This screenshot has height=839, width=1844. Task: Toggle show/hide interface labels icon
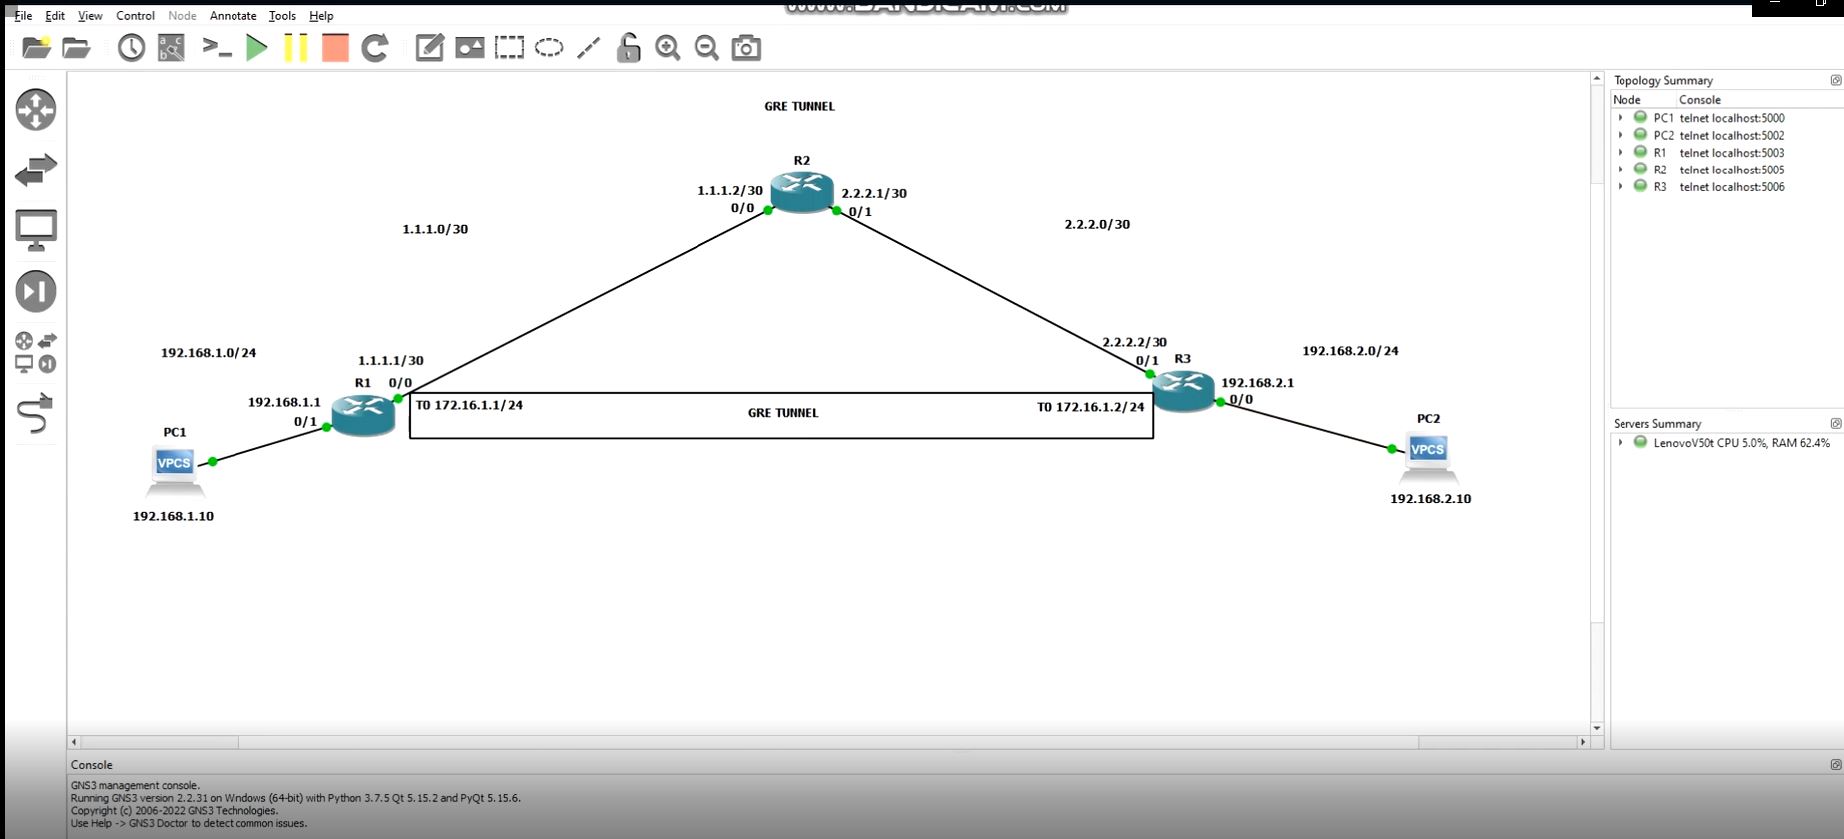(171, 47)
